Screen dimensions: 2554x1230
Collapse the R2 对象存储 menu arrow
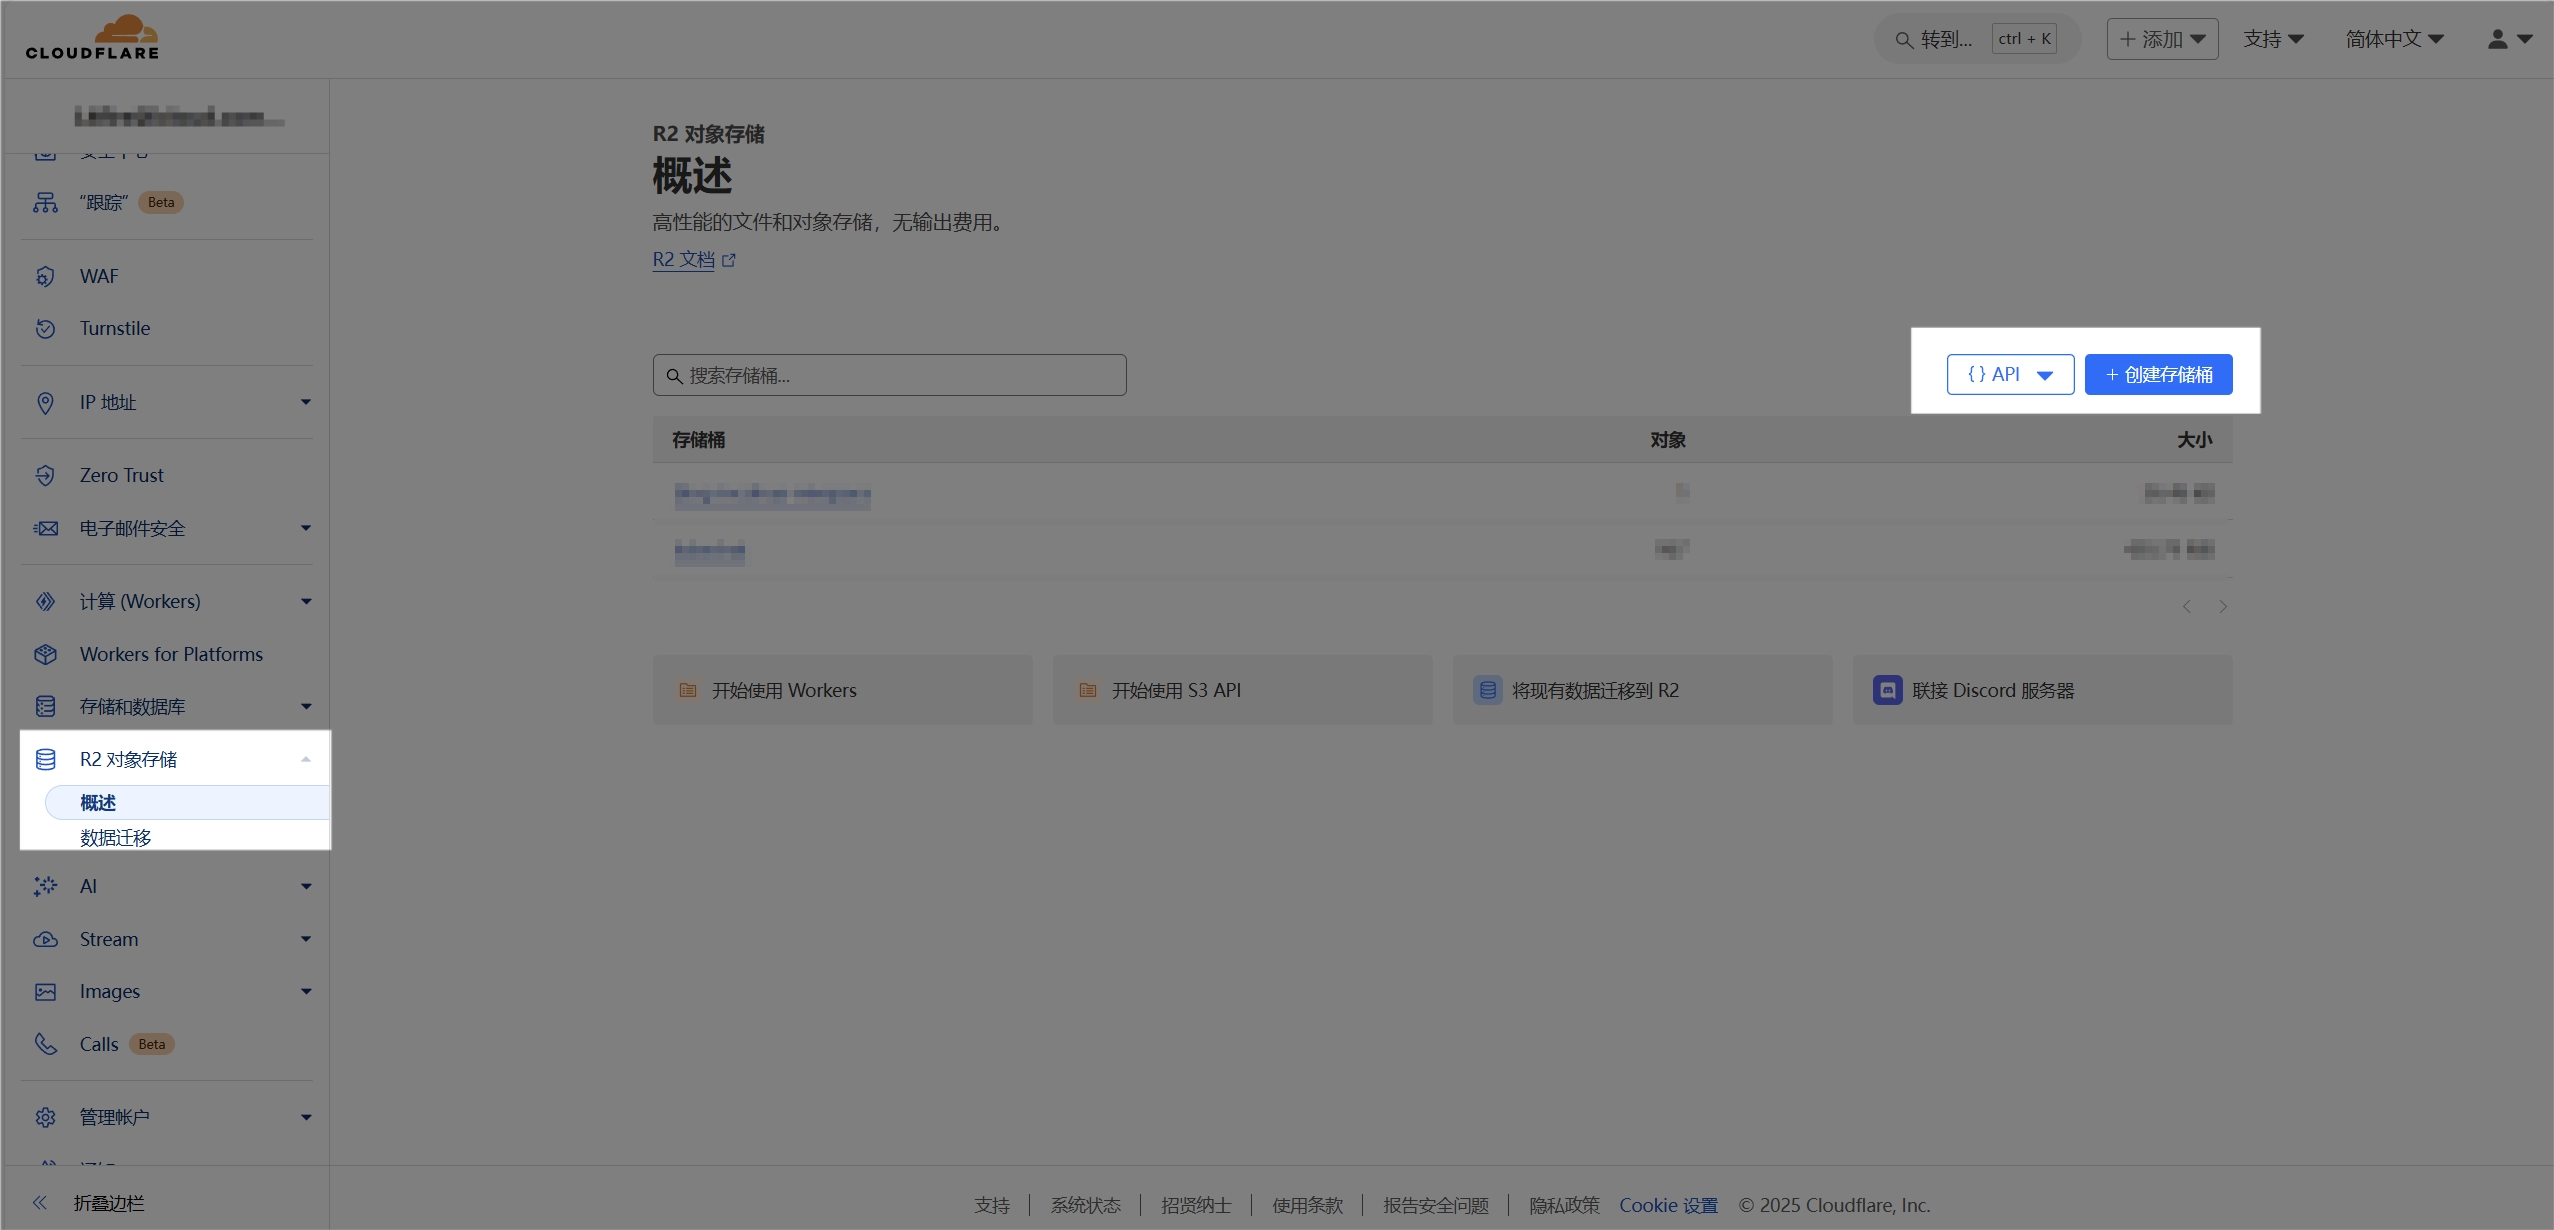pos(306,759)
